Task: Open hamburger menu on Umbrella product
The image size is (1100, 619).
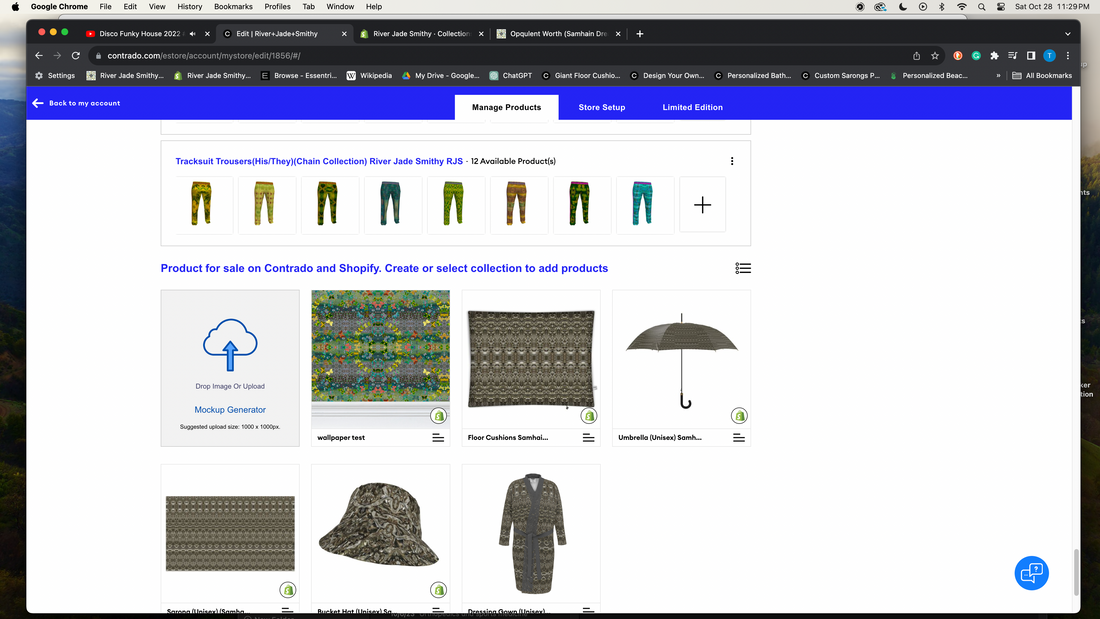Action: click(738, 438)
